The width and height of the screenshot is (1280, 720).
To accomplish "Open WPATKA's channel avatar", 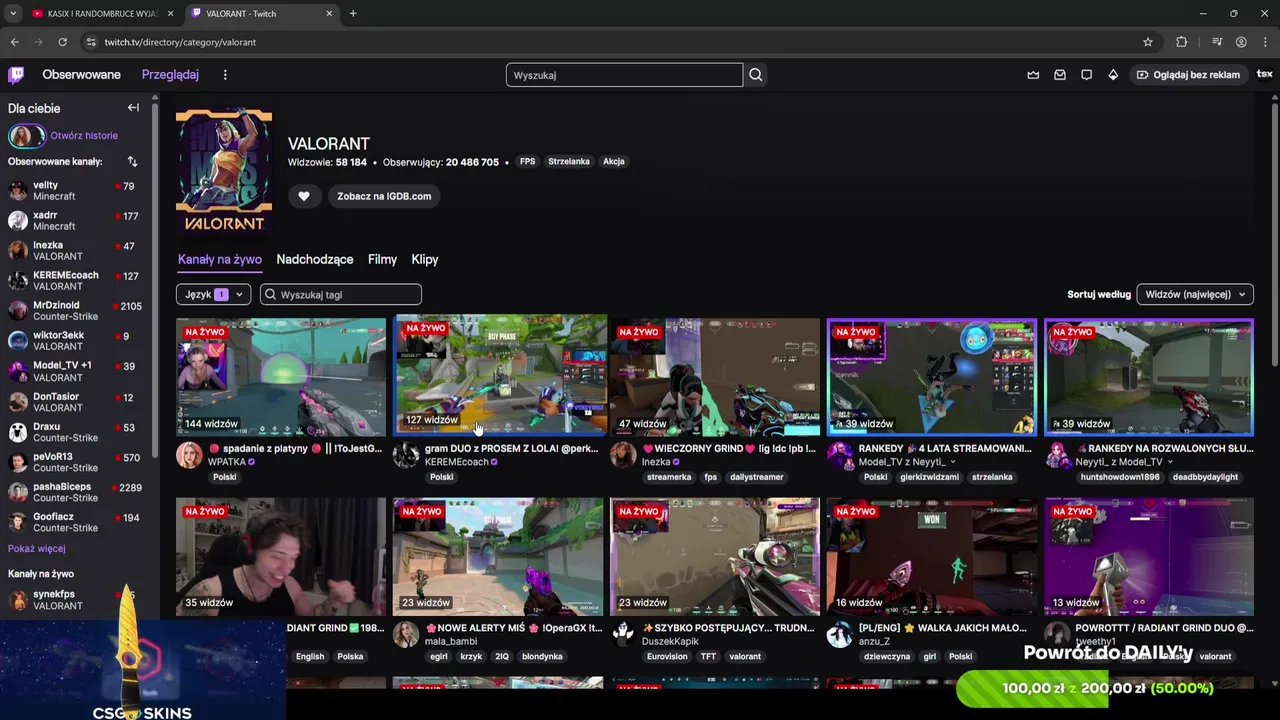I will [189, 455].
